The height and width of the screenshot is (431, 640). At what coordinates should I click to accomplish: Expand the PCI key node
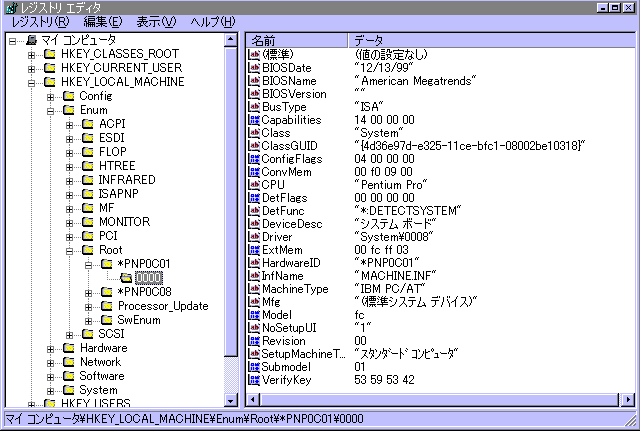coord(69,235)
